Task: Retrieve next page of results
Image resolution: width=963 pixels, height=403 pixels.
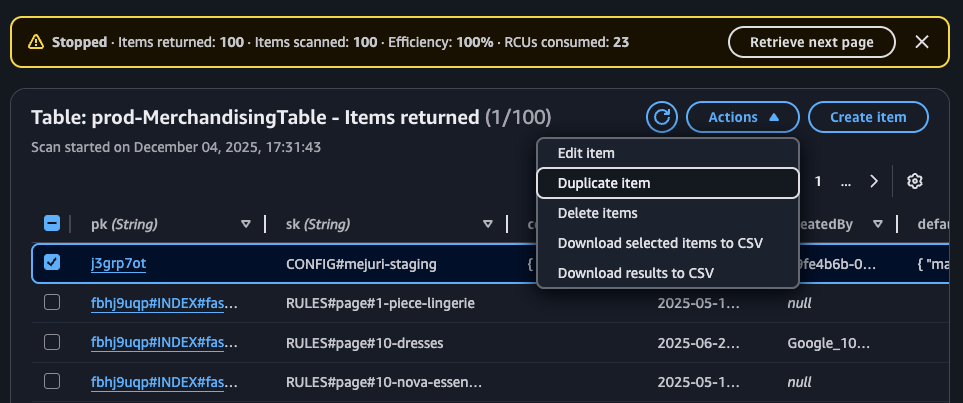Action: (x=811, y=42)
